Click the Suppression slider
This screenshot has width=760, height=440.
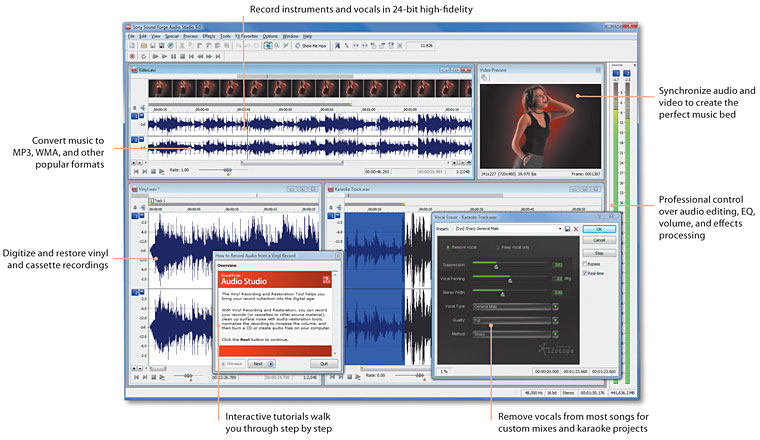tap(510, 265)
